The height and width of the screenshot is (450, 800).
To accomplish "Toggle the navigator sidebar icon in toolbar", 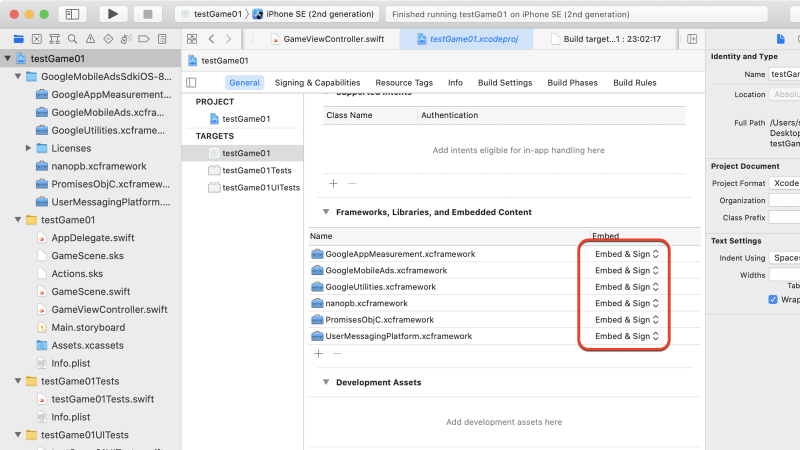I will pyautogui.click(x=72, y=14).
